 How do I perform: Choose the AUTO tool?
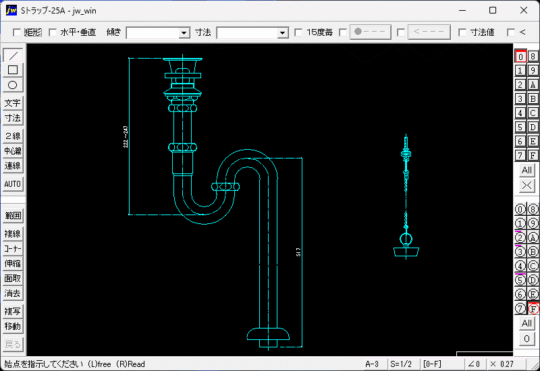pyautogui.click(x=13, y=184)
